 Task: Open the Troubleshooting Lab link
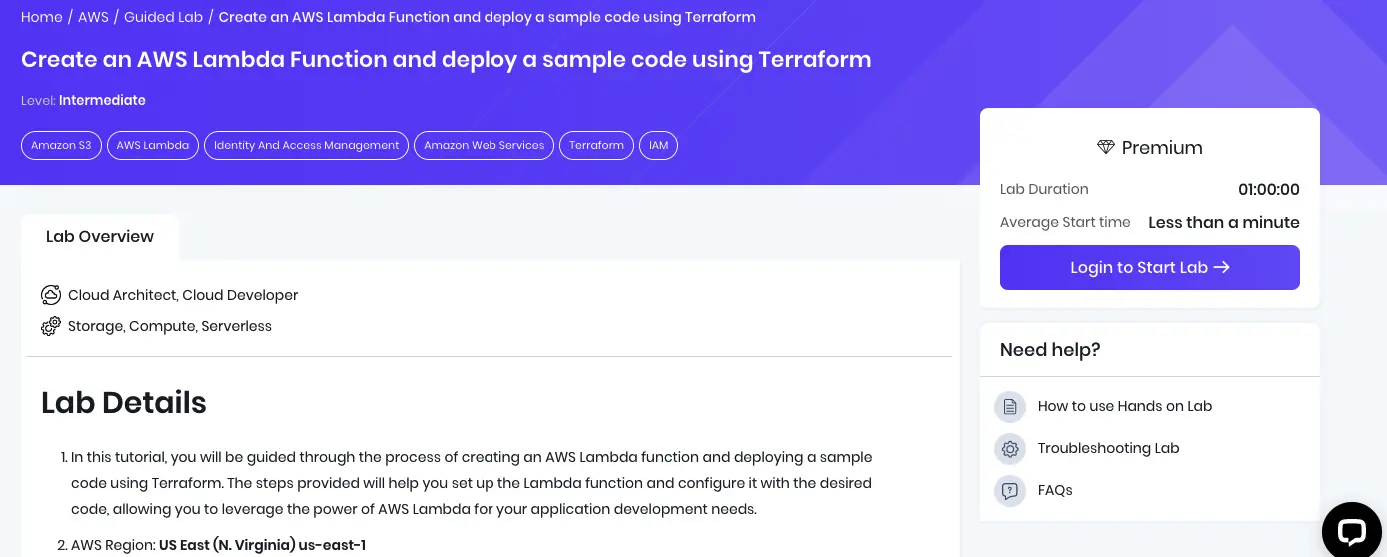[1109, 448]
